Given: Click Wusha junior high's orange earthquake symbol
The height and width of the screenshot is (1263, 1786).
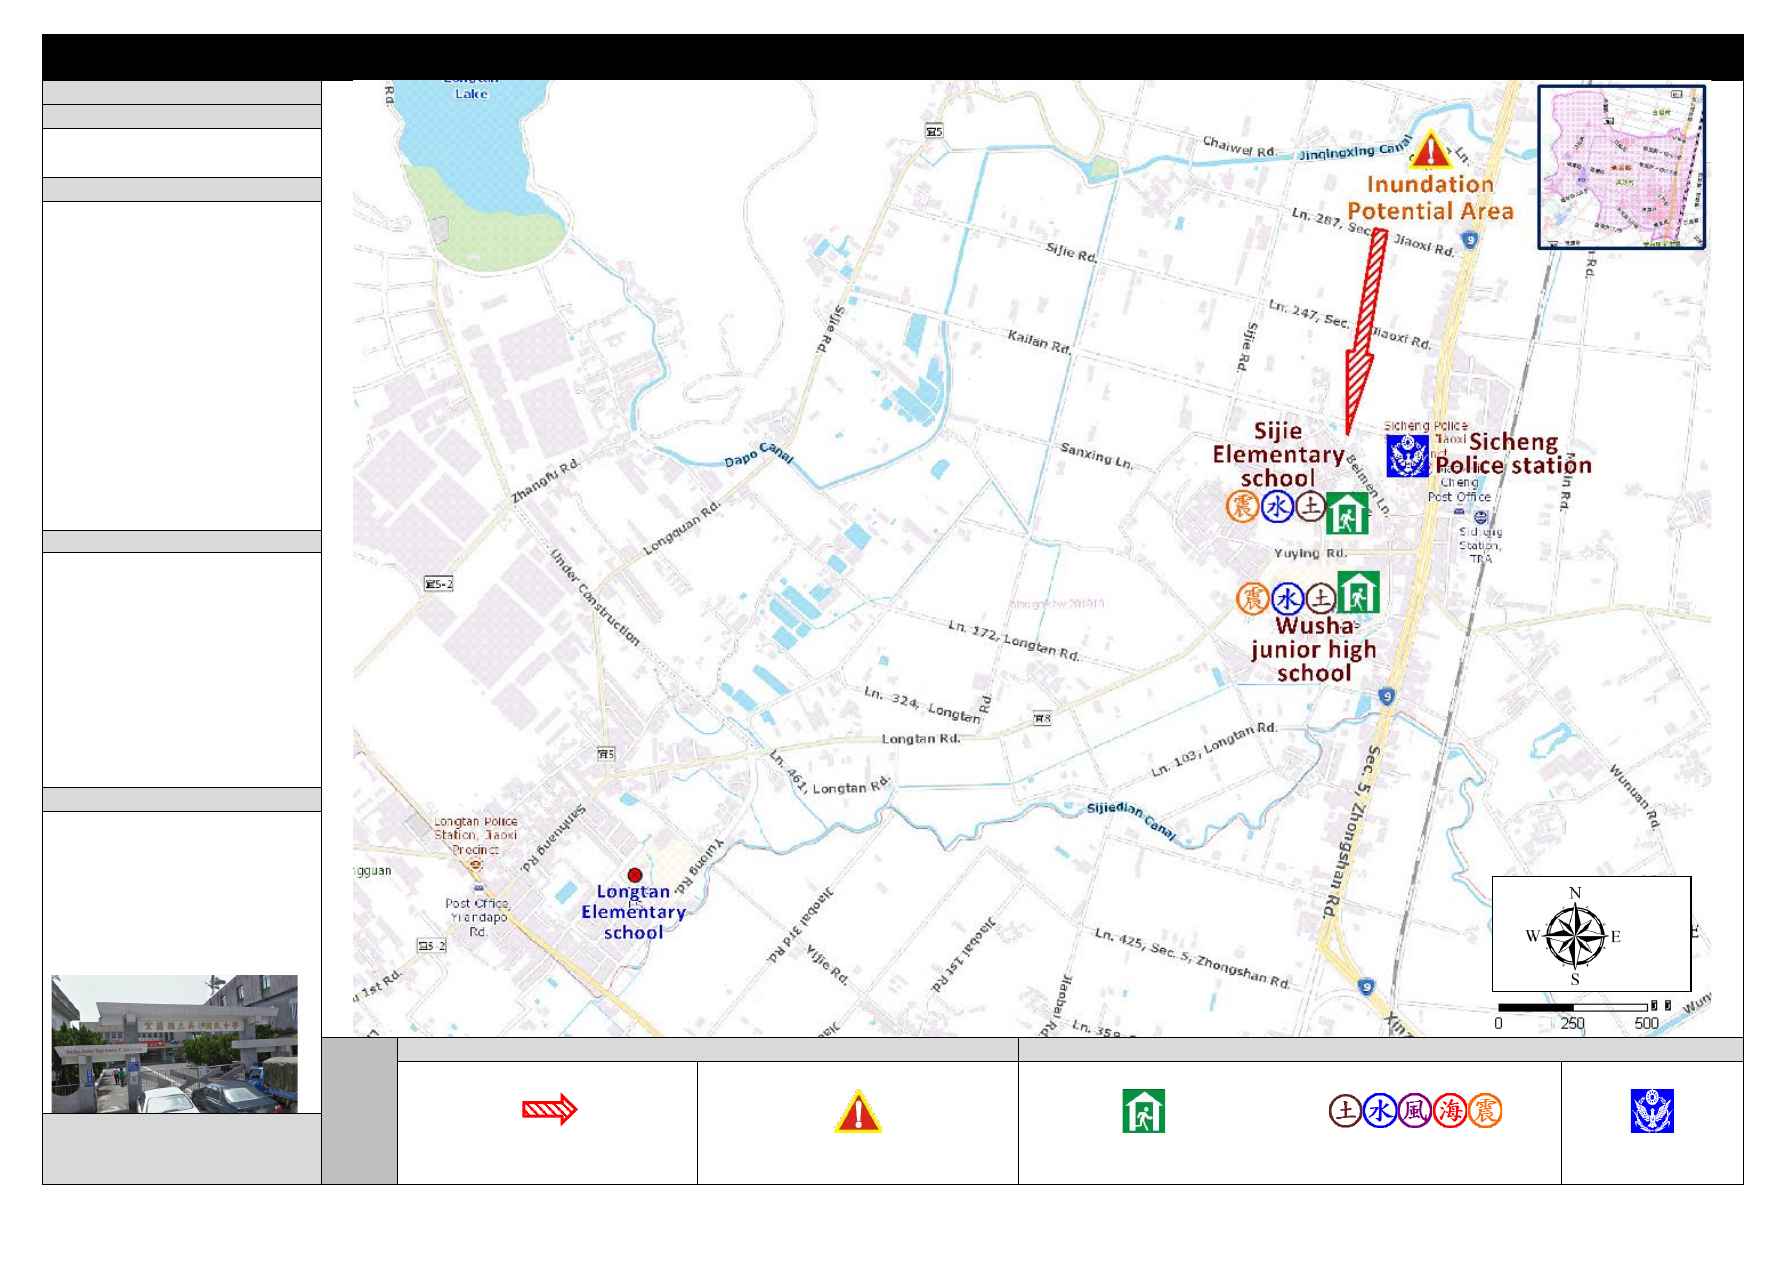Looking at the screenshot, I should tap(1253, 598).
